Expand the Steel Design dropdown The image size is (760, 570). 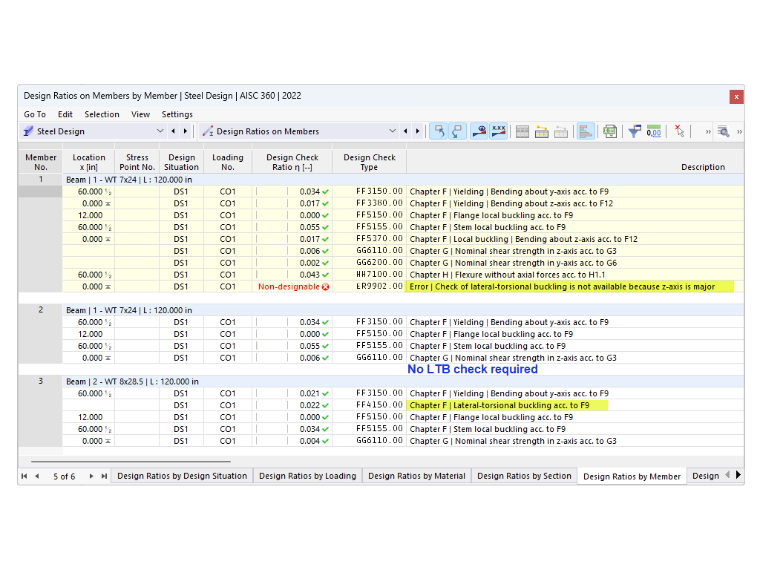159,131
